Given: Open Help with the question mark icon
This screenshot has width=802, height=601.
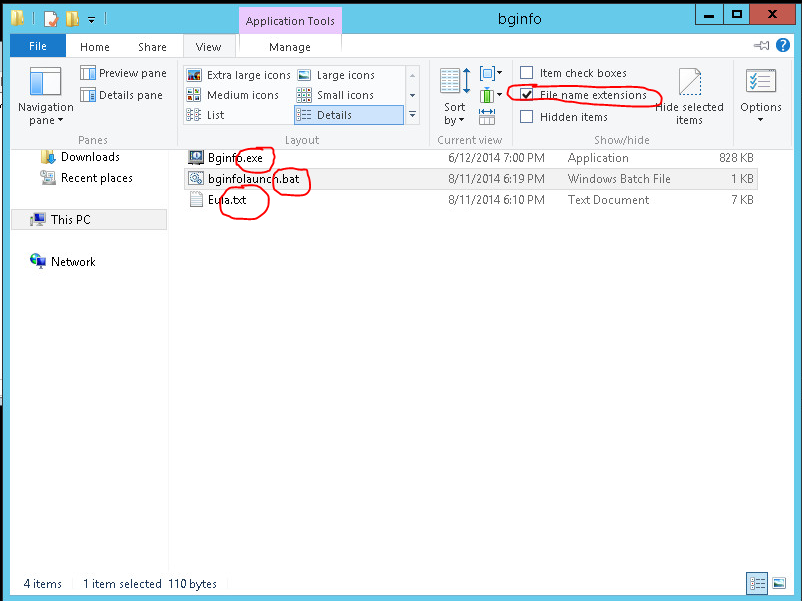Looking at the screenshot, I should click(783, 46).
